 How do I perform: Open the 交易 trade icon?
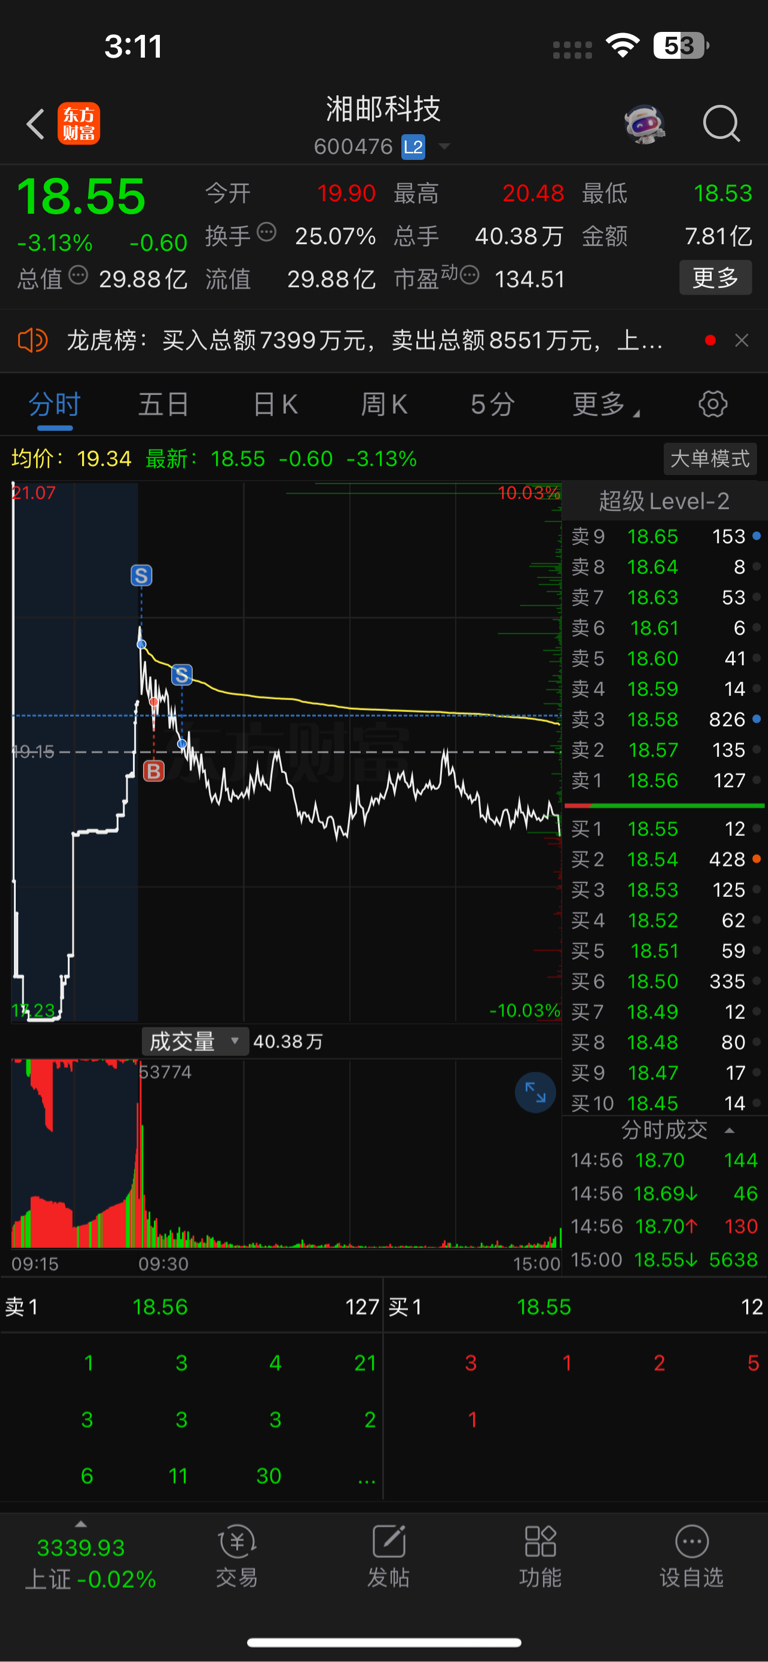(237, 1557)
